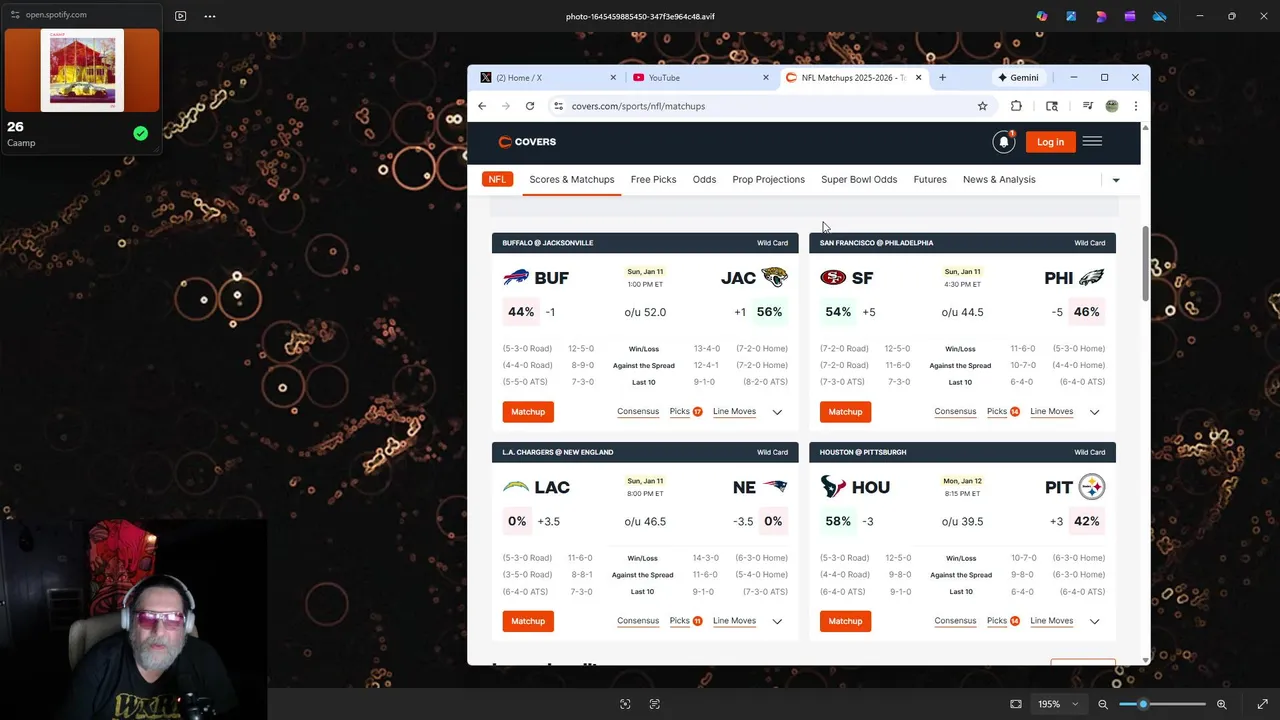Close the YouTube tab
1280x720 pixels.
tap(766, 78)
